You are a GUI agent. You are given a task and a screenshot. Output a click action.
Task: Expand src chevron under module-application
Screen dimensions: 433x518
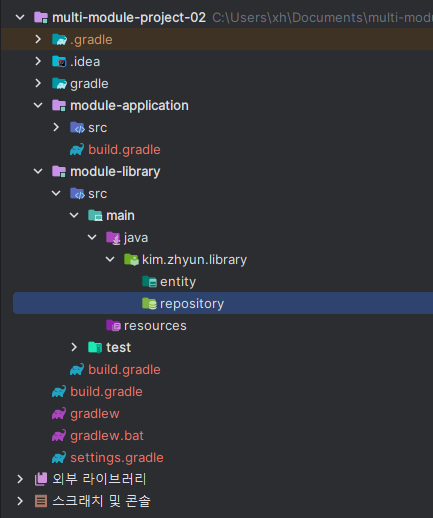click(x=56, y=127)
